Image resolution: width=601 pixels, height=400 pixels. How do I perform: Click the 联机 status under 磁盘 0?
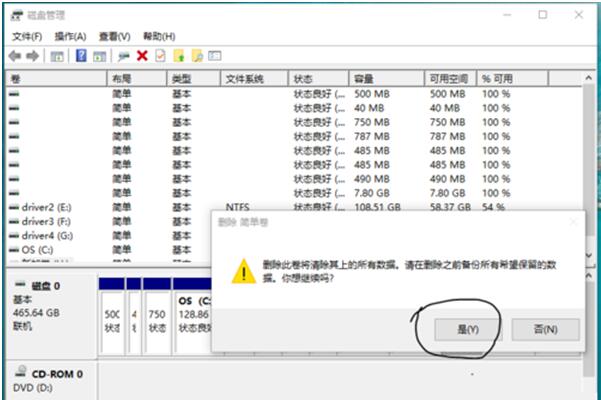click(x=23, y=326)
